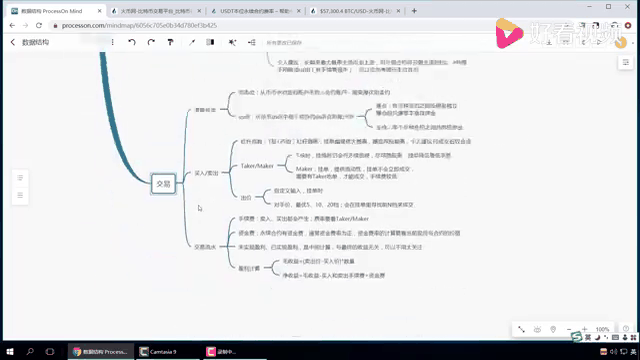Click the browser reload button

pos(39,25)
